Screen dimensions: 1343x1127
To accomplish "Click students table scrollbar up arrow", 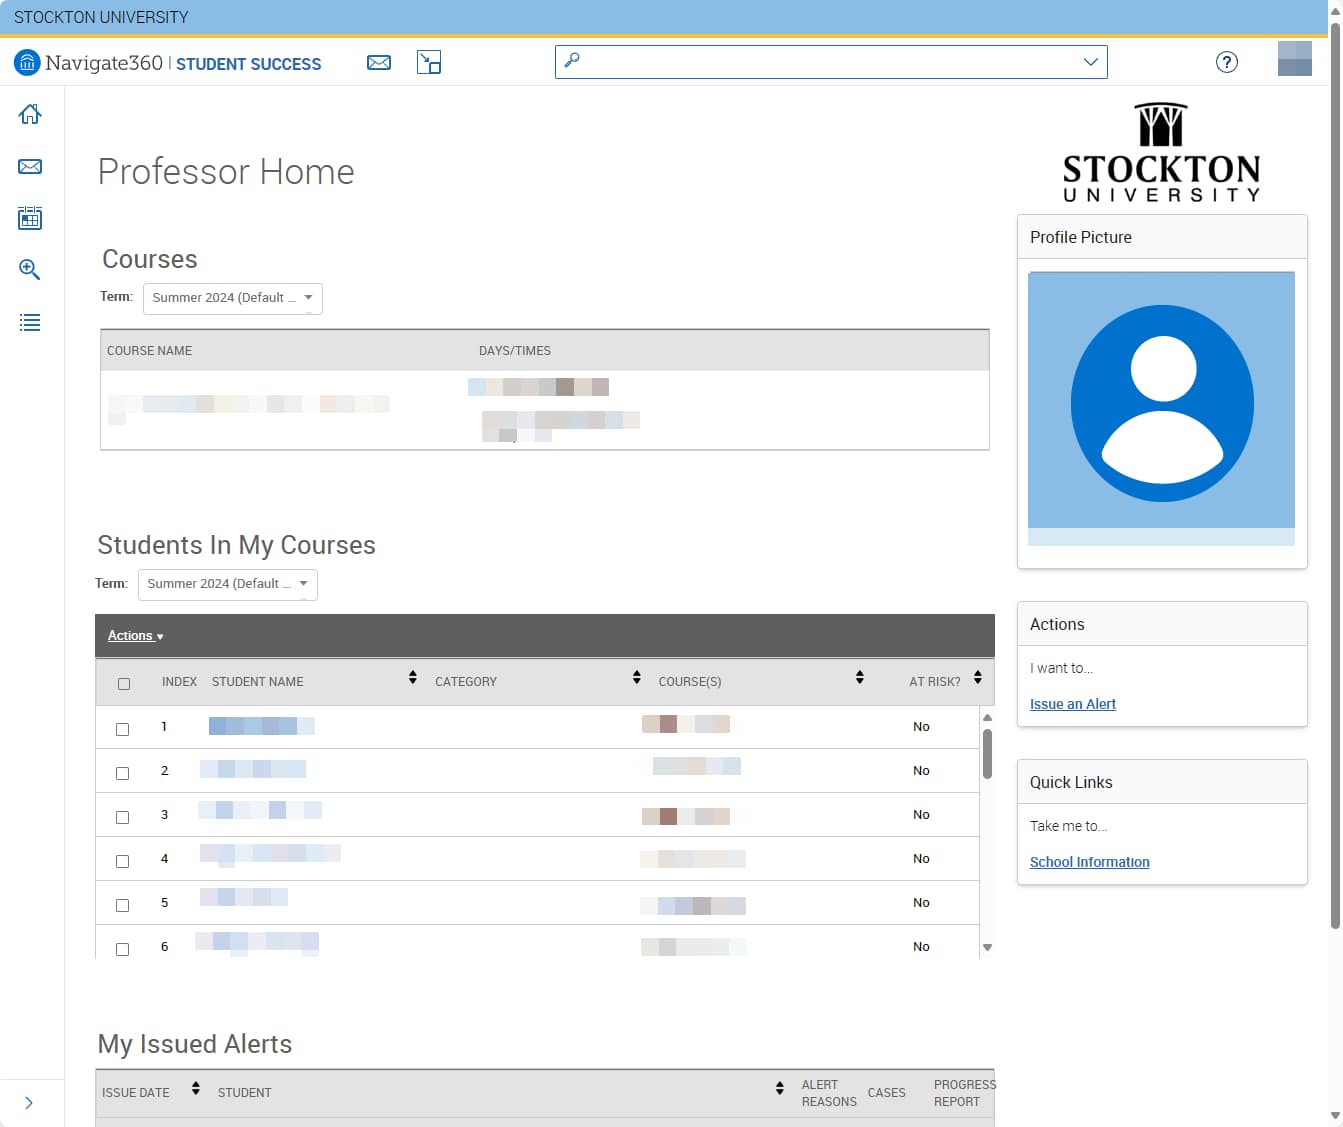I will 987,717.
